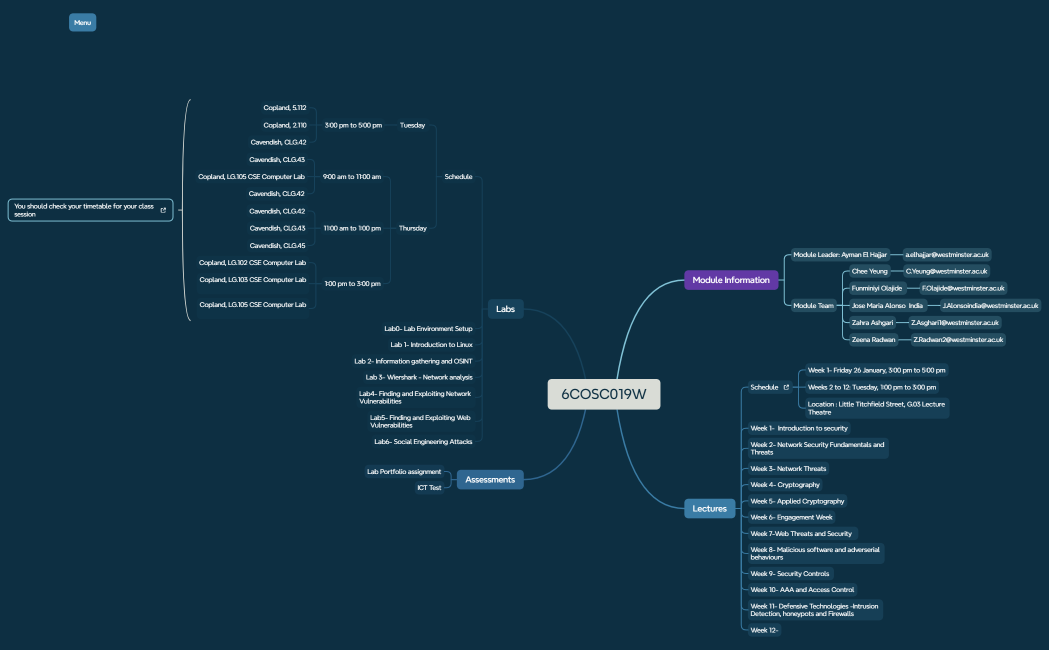Select the central 6COSC019W node
The image size is (1049, 650).
tap(603, 394)
